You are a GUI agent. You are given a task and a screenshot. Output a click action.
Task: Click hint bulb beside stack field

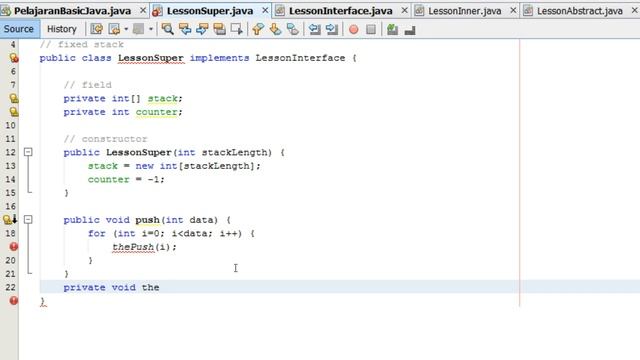(x=13, y=98)
